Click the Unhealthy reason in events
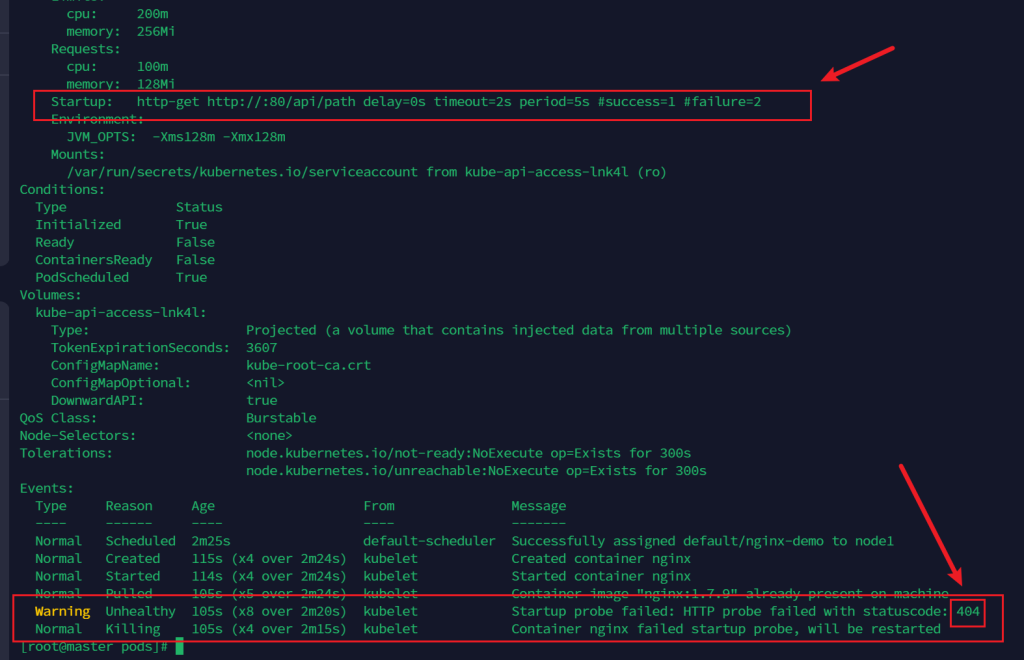 pos(140,611)
